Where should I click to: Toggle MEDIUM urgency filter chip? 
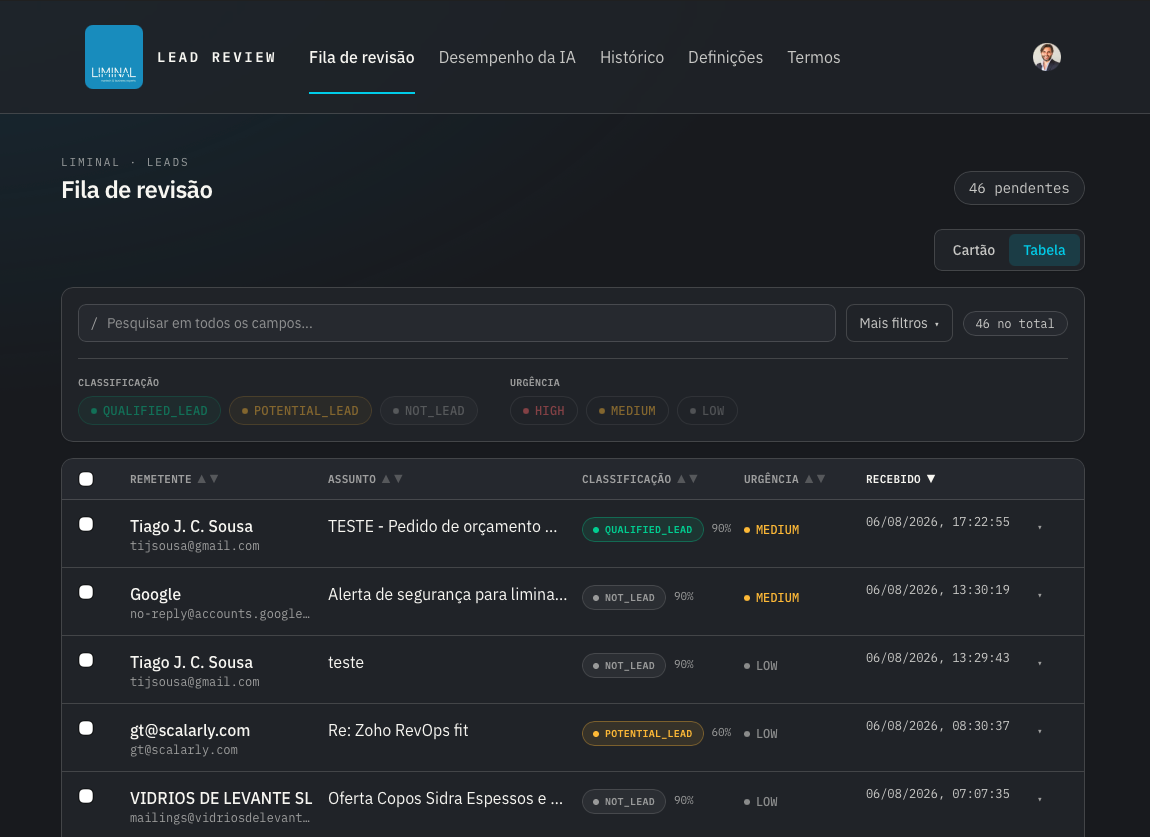(x=627, y=411)
